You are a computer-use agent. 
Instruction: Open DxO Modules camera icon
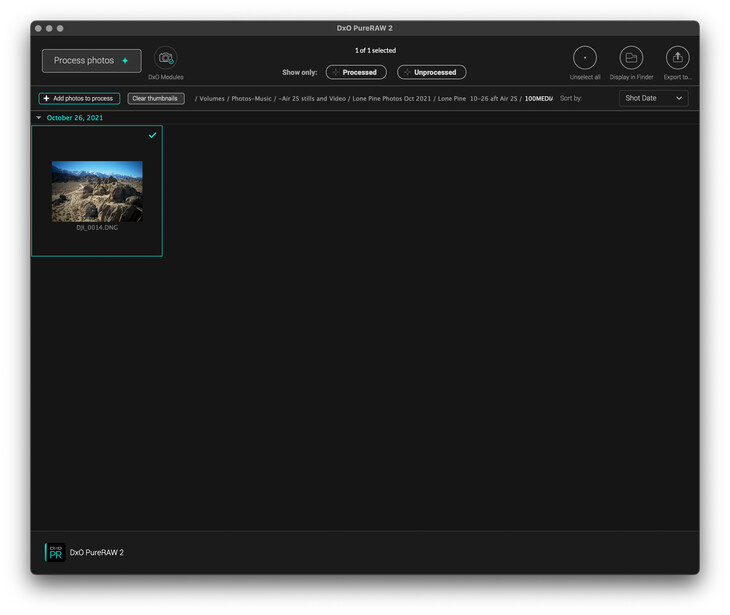[166, 58]
